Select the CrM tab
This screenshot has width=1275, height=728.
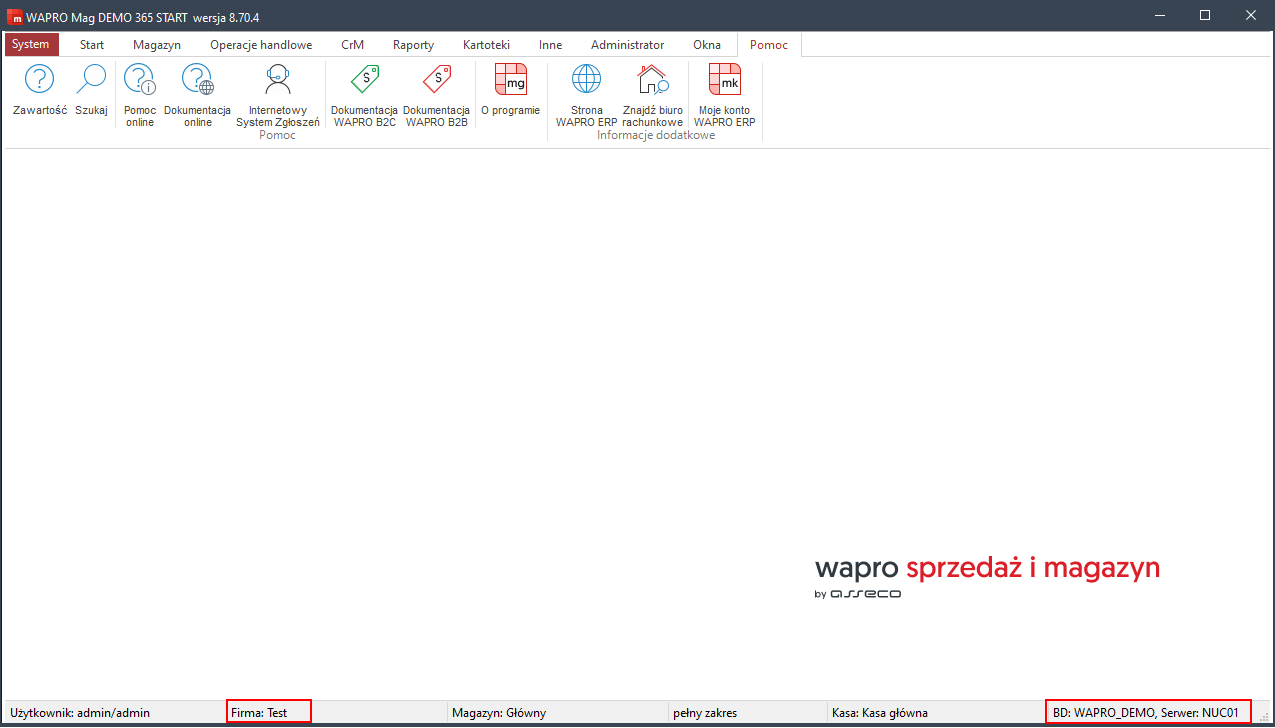[x=352, y=45]
